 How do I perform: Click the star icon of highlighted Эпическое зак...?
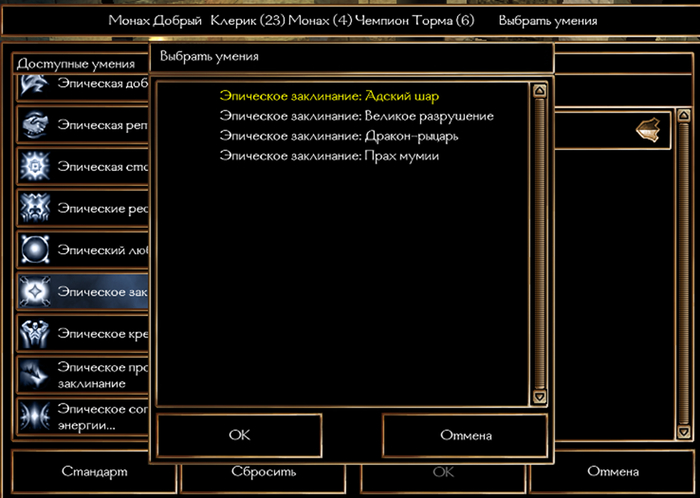click(x=34, y=291)
